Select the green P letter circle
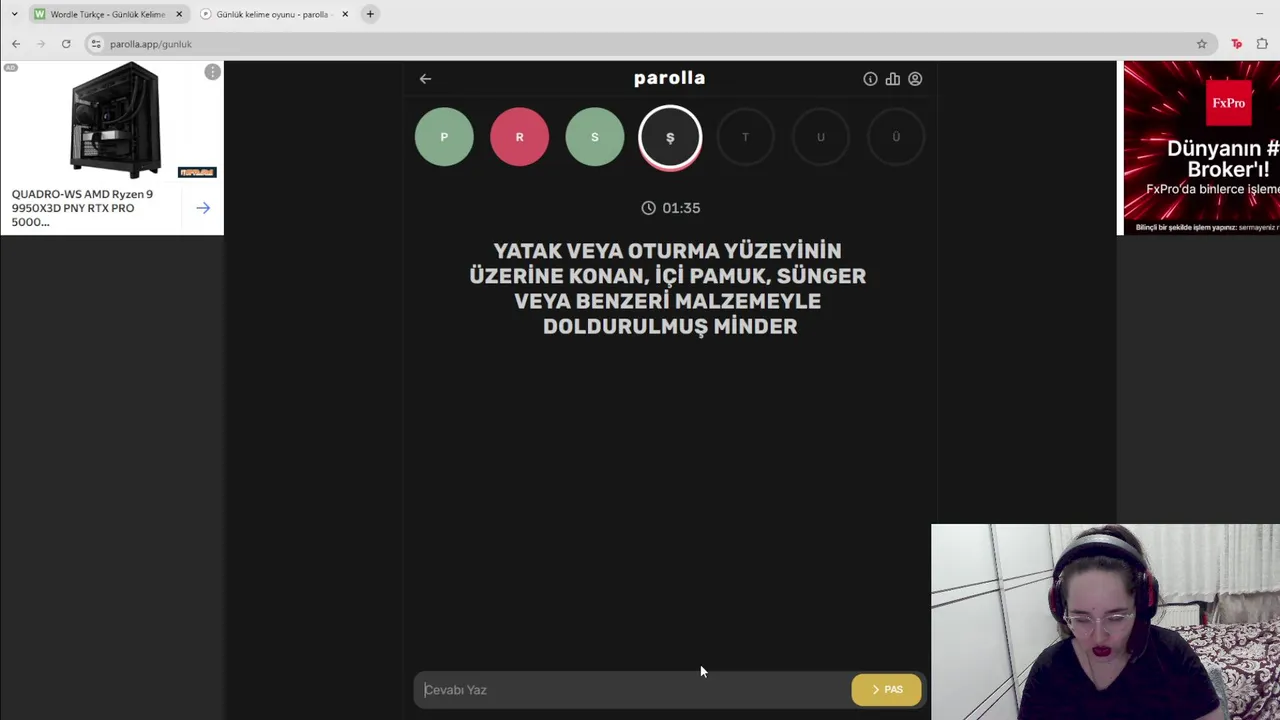Image resolution: width=1280 pixels, height=720 pixels. pos(444,137)
